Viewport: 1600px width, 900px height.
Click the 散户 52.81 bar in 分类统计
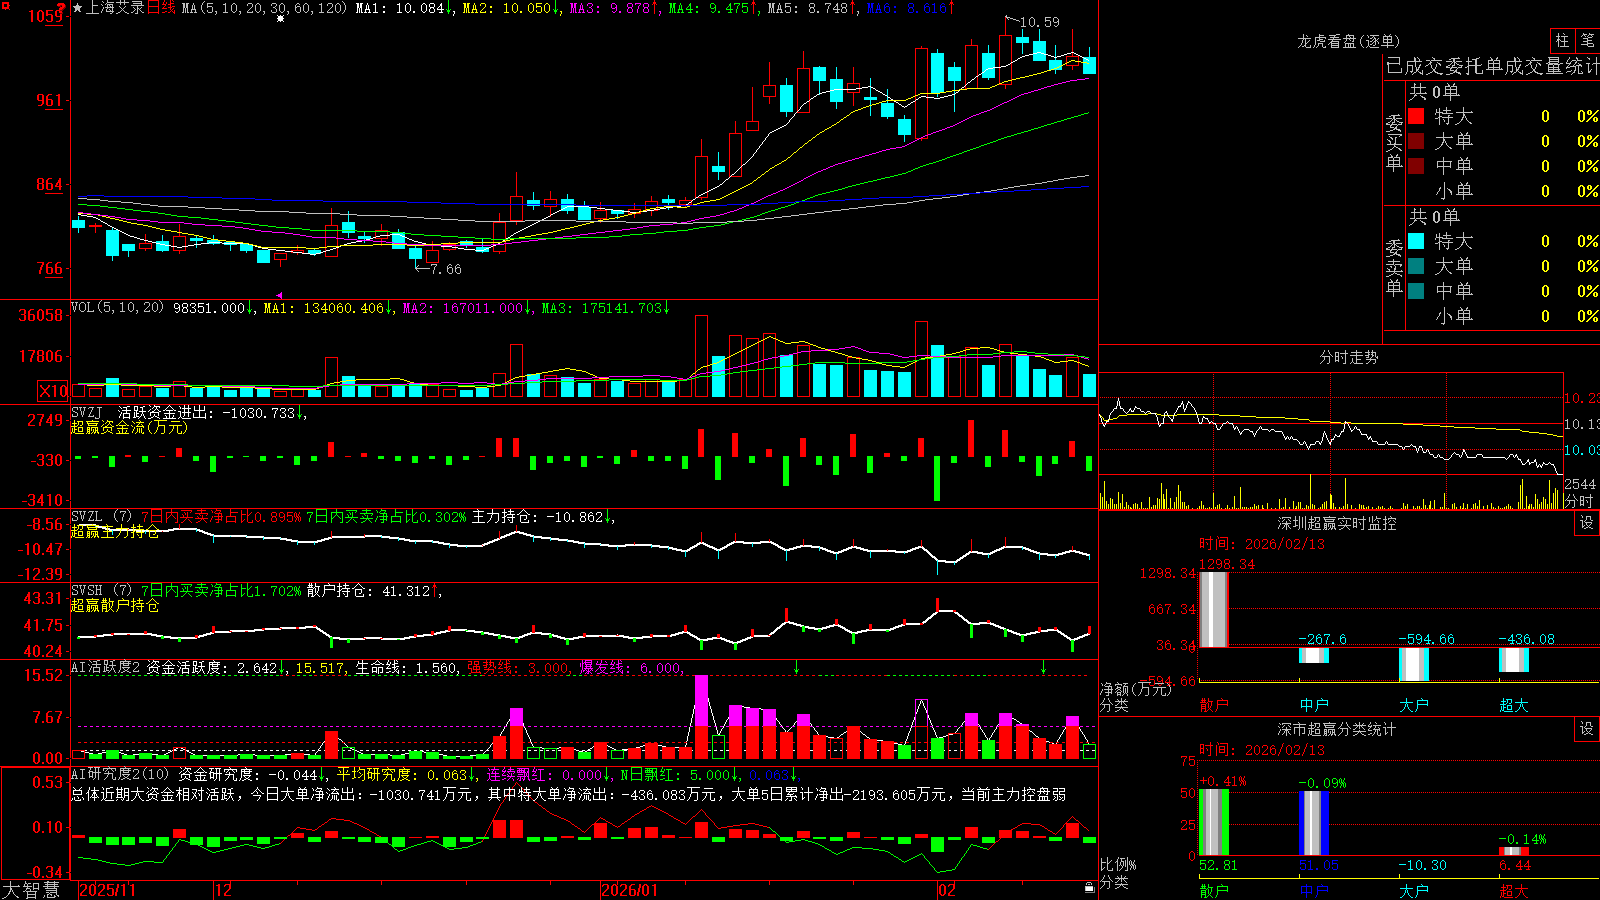tap(1214, 822)
